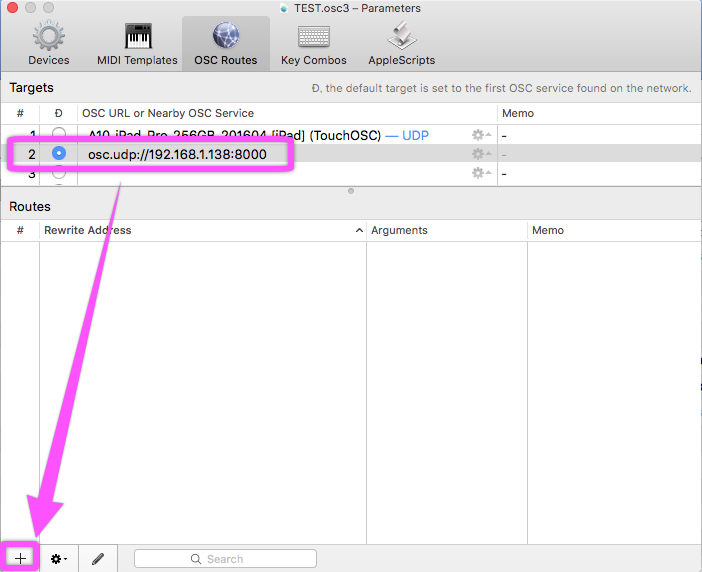Set target 1 as default target

[59, 135]
